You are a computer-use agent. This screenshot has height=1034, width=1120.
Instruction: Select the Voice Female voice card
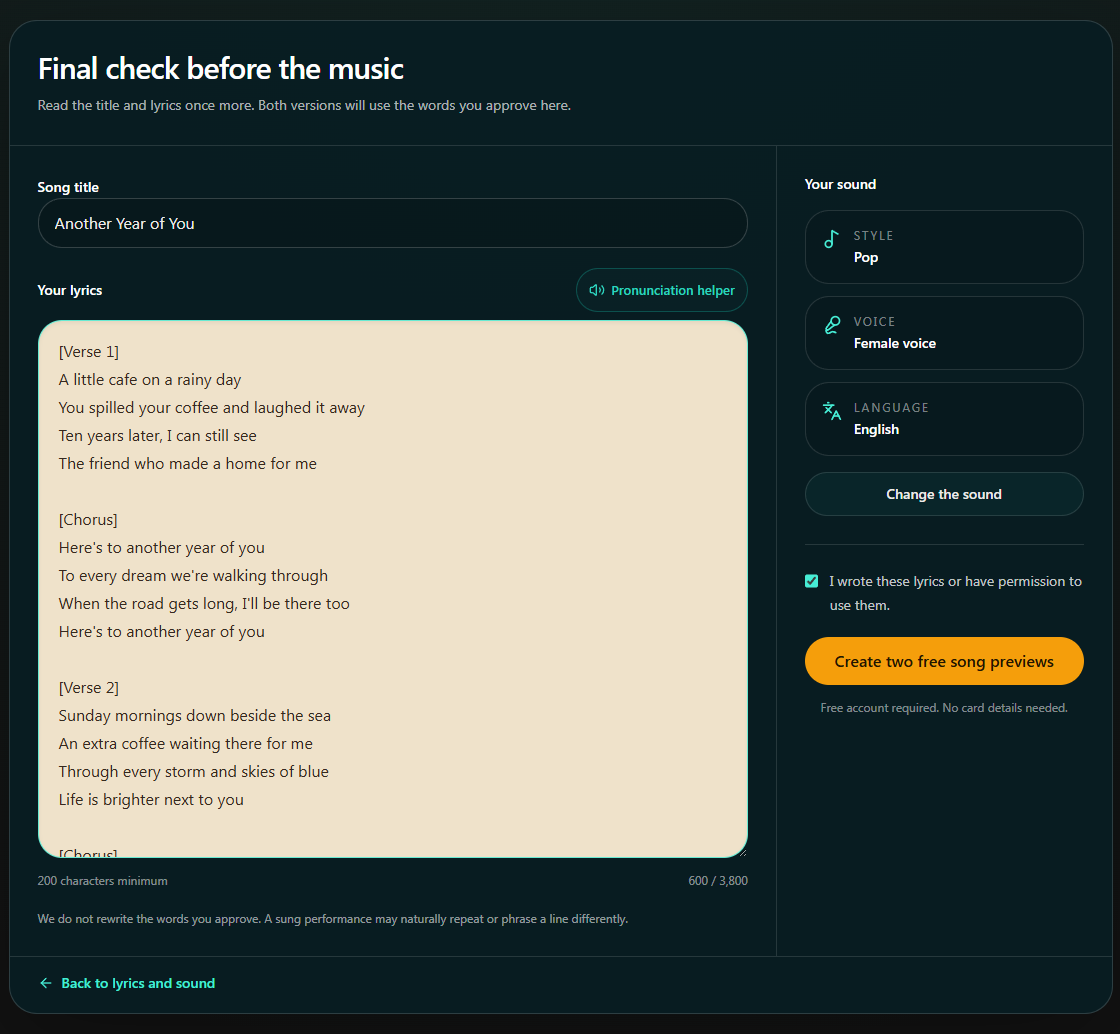pyautogui.click(x=944, y=333)
